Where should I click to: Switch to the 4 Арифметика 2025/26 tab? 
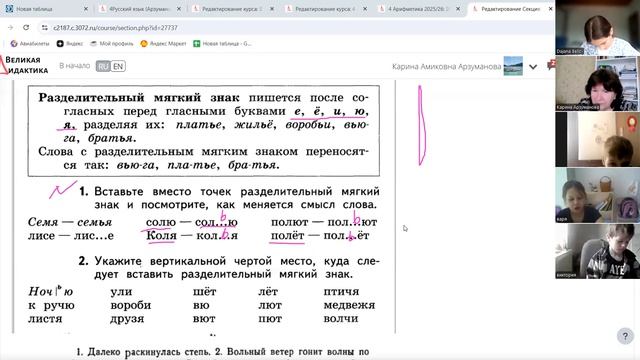(x=419, y=9)
